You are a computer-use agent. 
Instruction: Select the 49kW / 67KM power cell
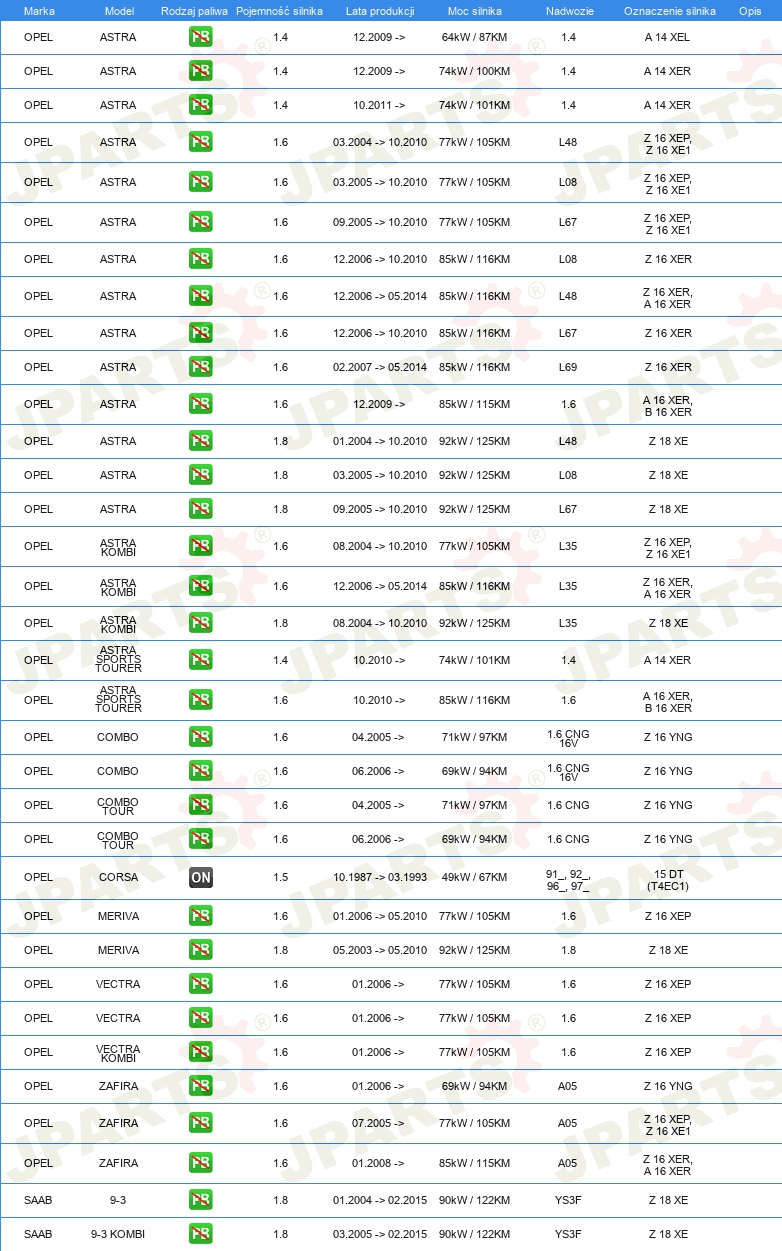[x=475, y=877]
